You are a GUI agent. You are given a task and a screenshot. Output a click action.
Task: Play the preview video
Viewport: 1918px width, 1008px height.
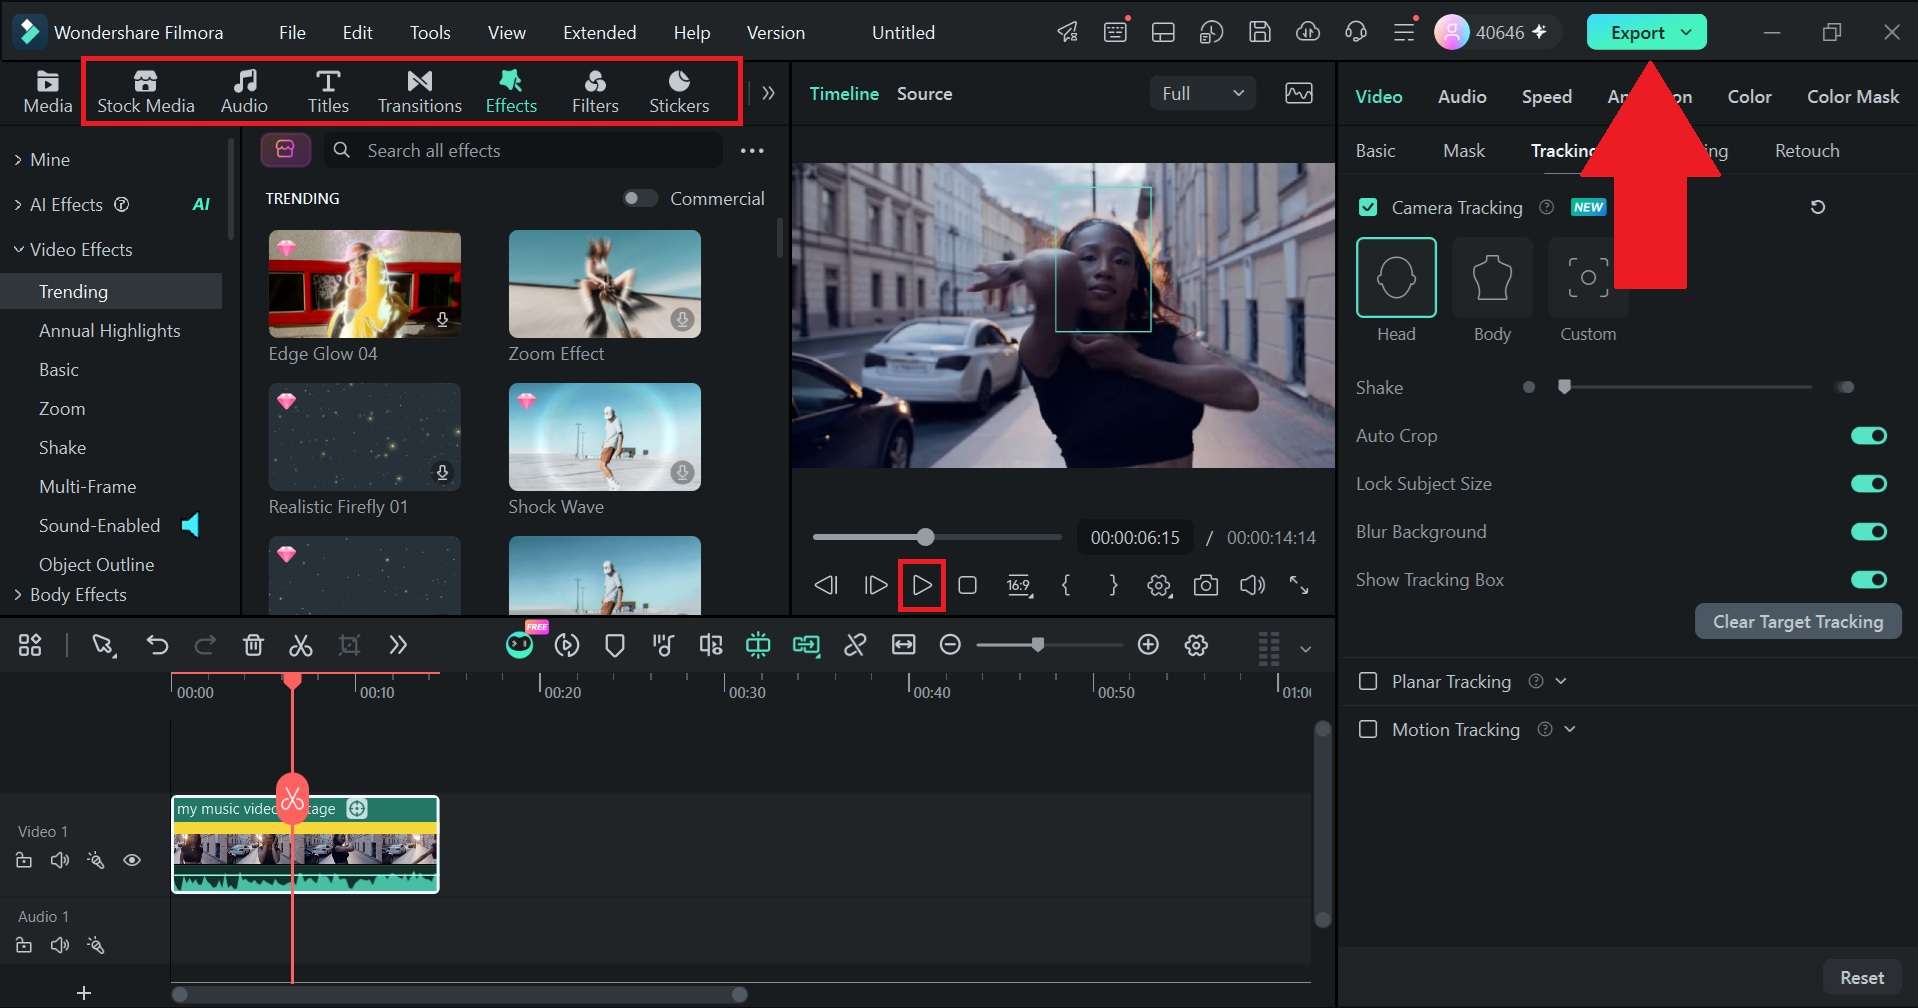click(922, 585)
